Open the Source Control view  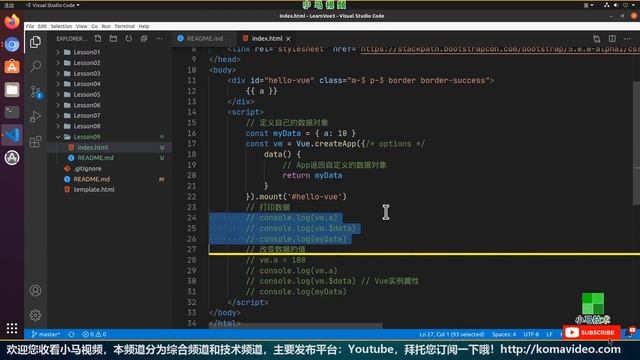[x=36, y=92]
